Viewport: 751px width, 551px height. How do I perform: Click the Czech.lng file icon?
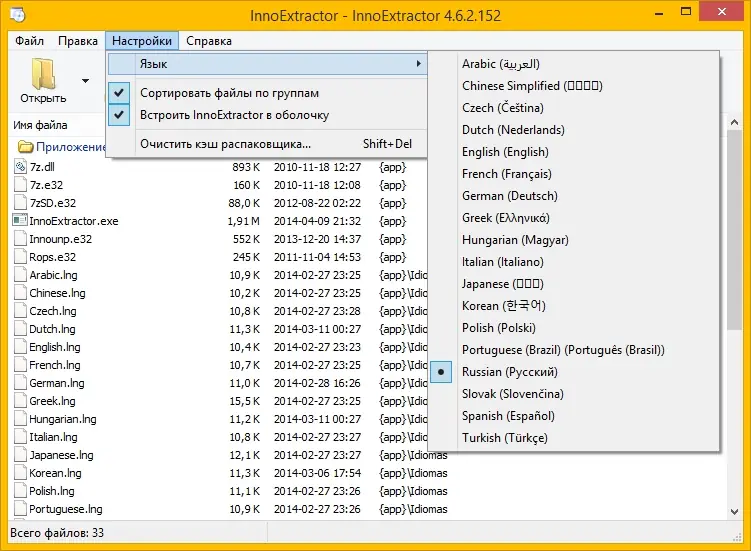(20, 310)
